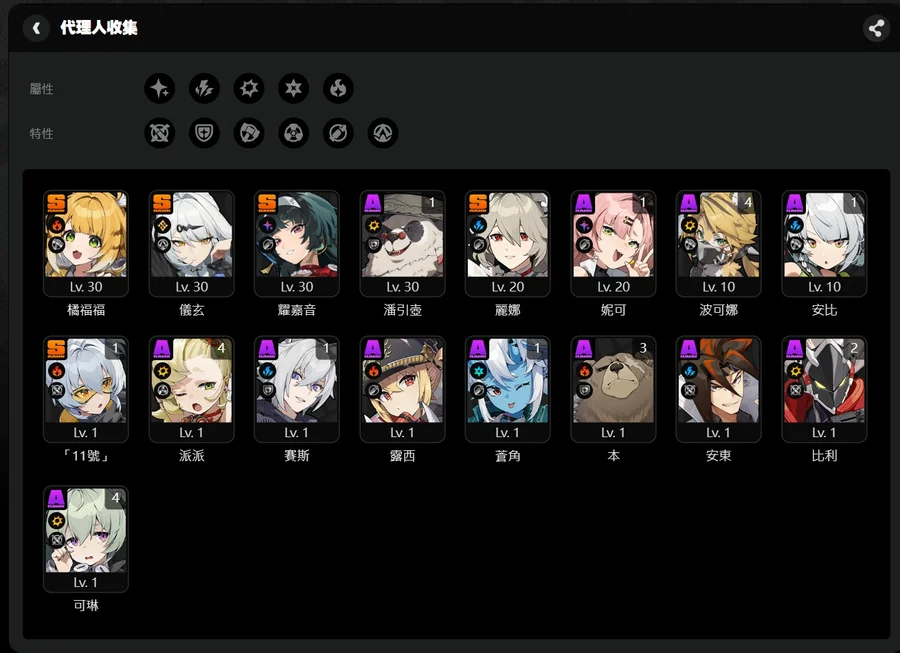Open agent card 潘引壺

coord(402,244)
